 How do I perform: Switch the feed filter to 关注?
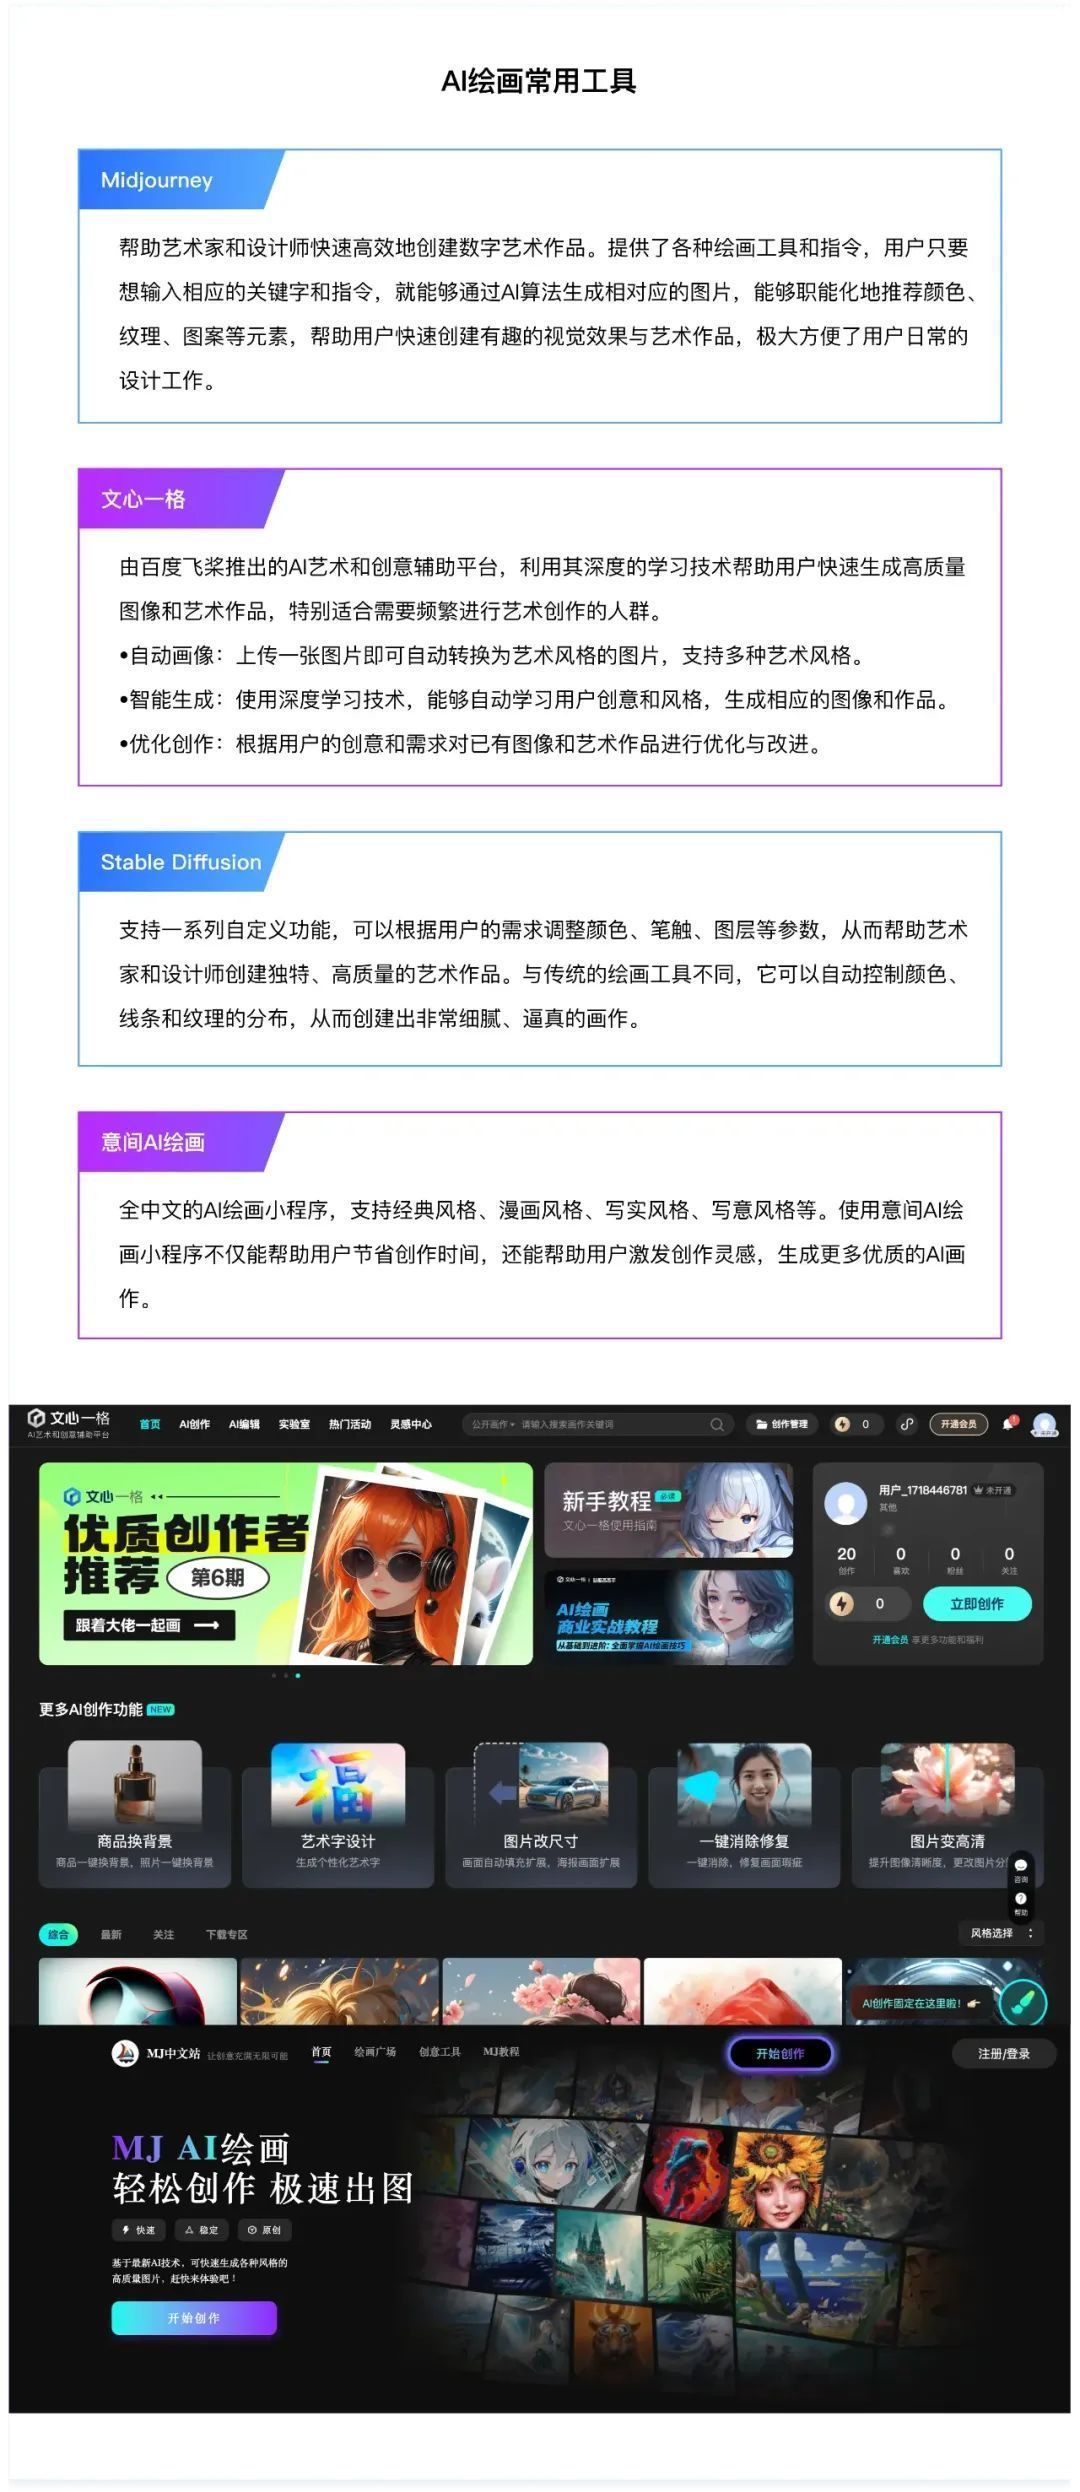[163, 1934]
